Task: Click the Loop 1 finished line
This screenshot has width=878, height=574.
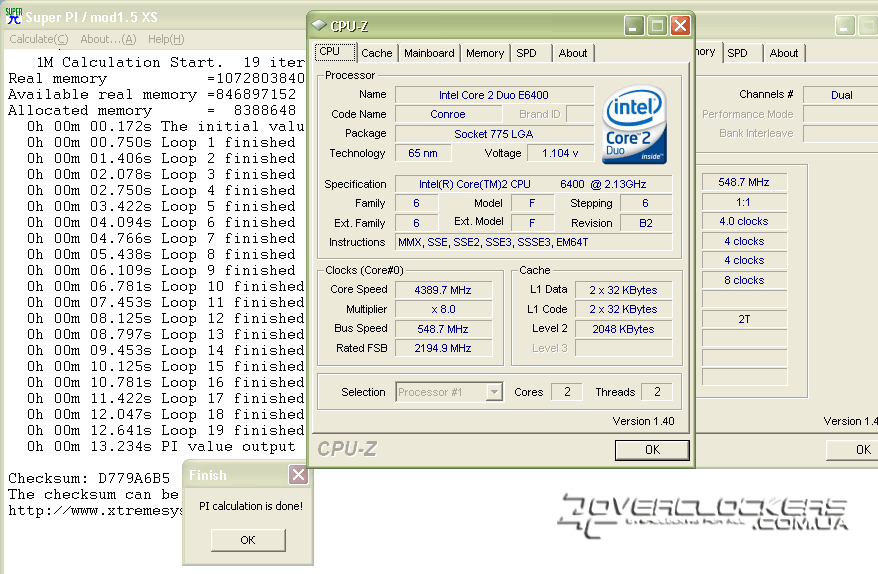Action: pyautogui.click(x=161, y=142)
